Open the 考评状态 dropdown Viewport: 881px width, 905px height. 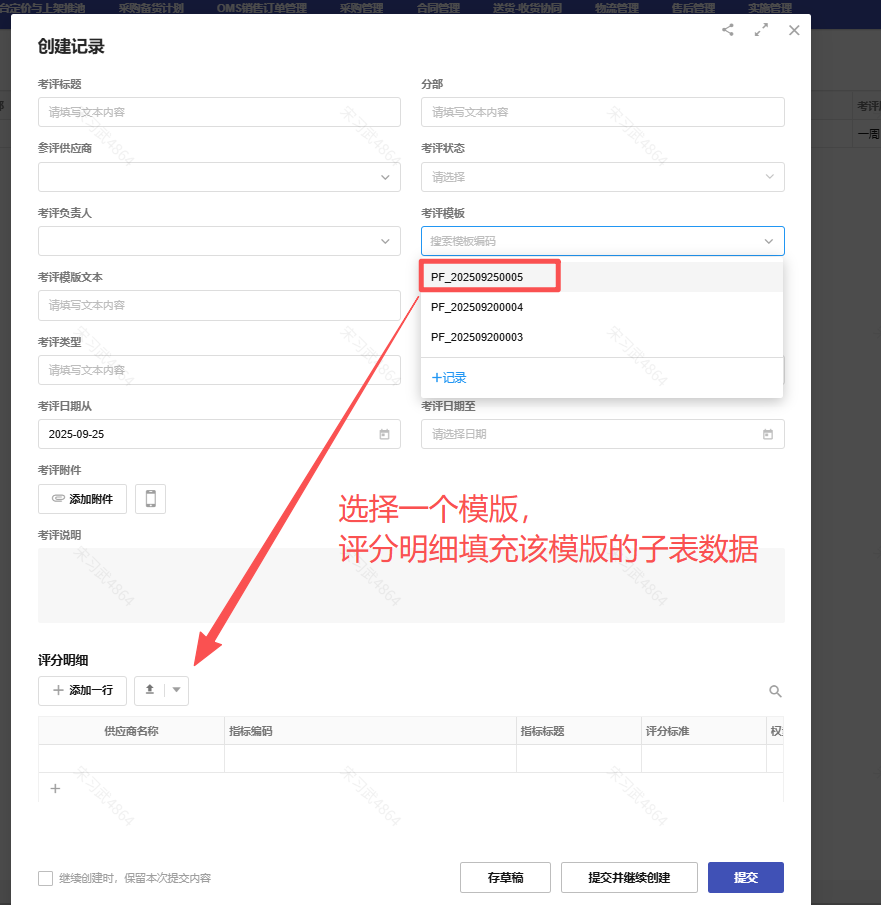pos(603,177)
